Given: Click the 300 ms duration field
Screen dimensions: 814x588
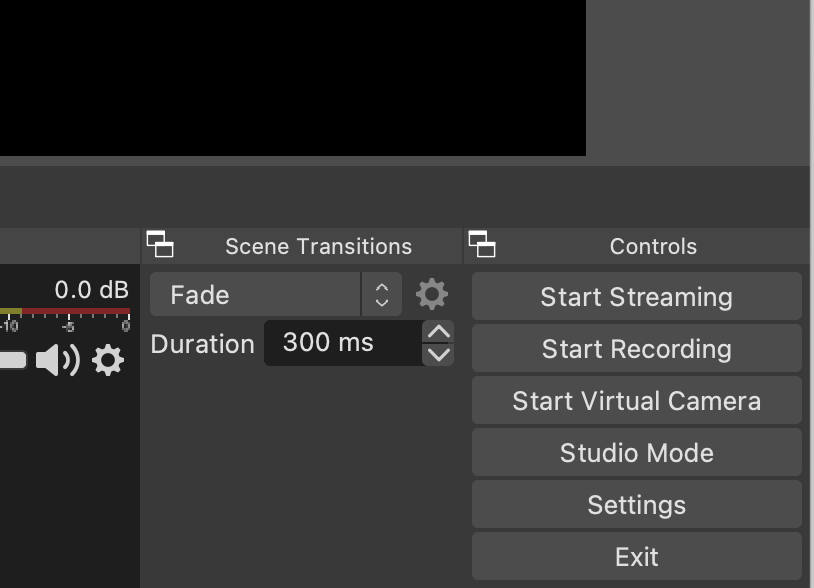Looking at the screenshot, I should coord(342,343).
